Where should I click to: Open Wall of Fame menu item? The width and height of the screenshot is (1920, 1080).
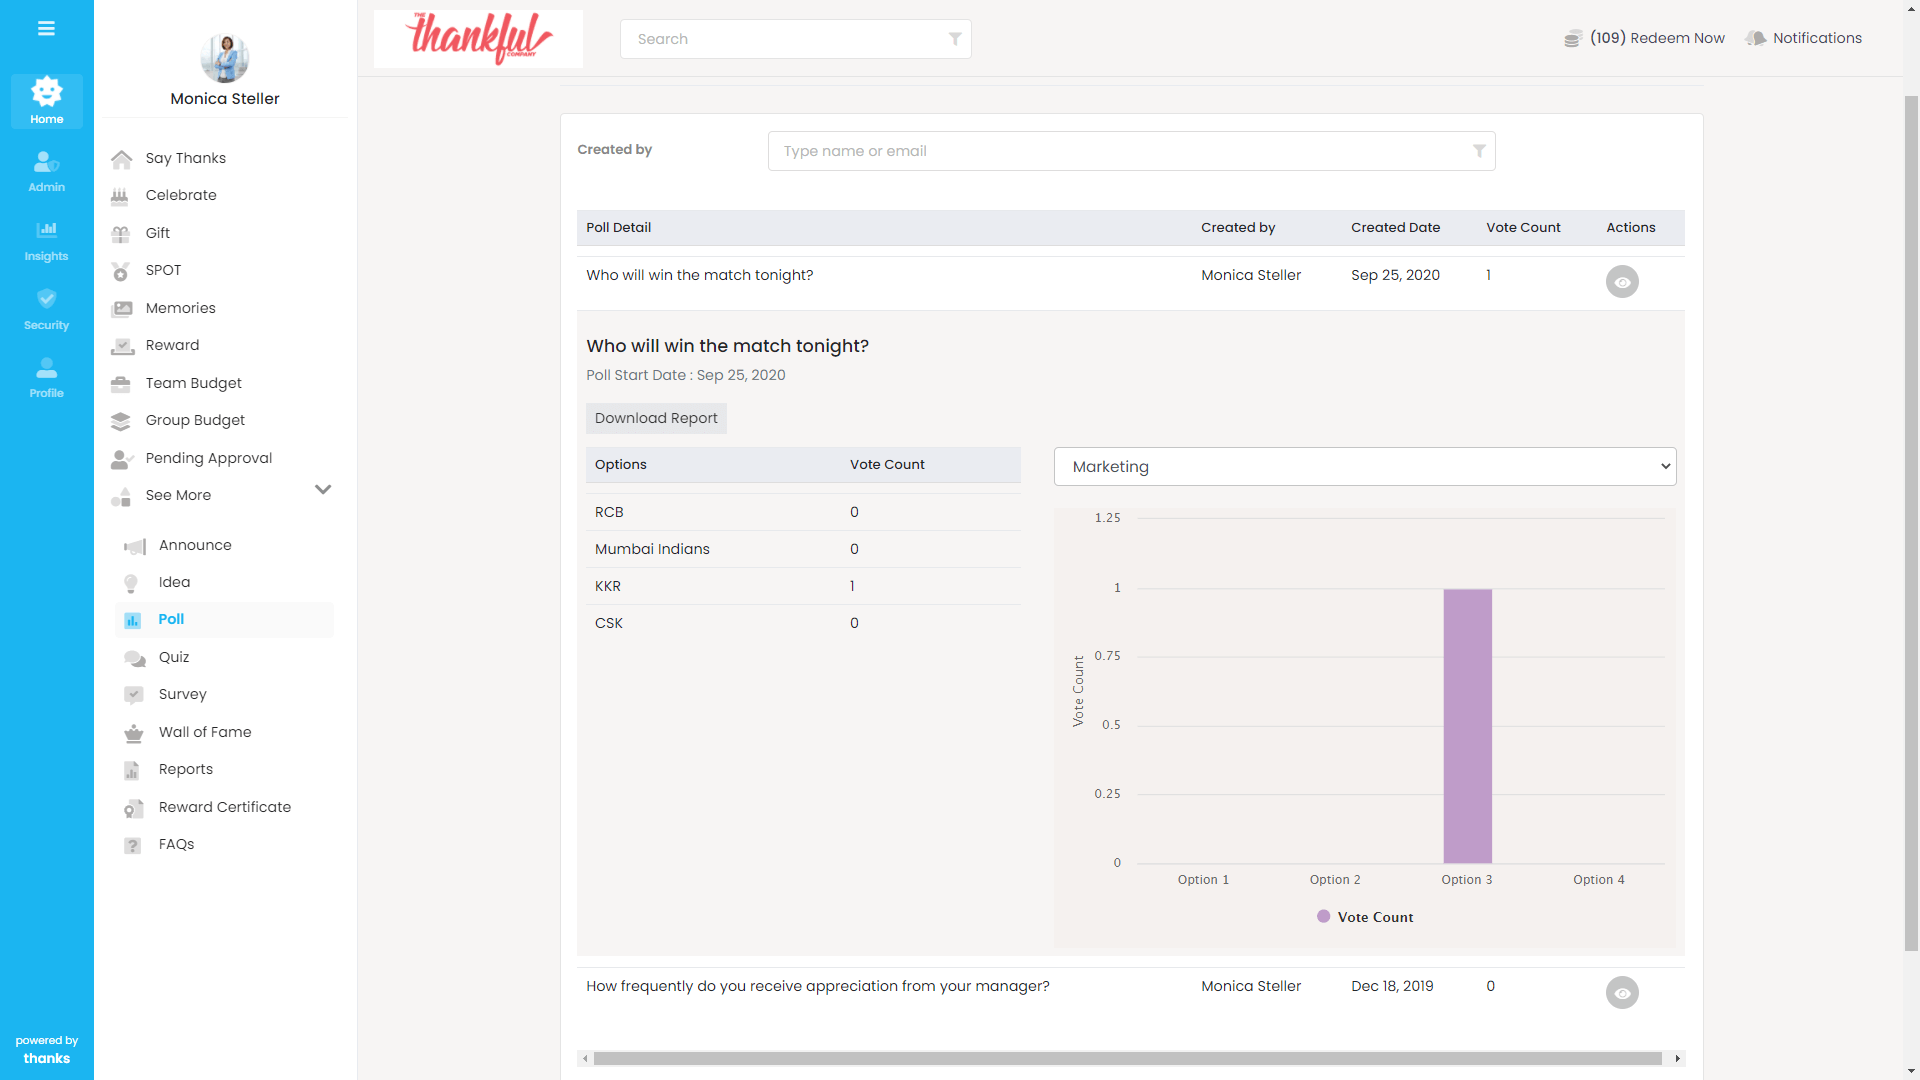point(205,732)
